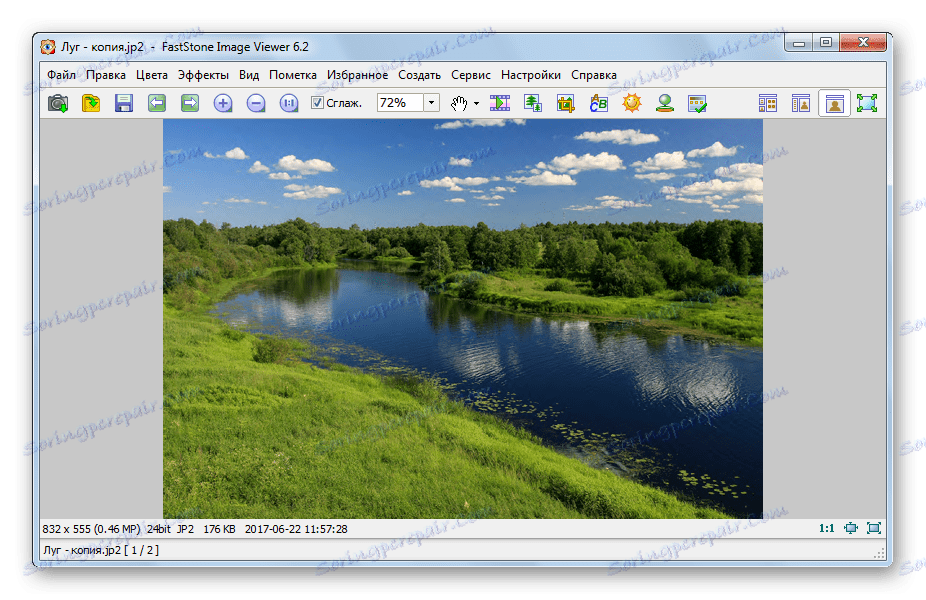Click the FastStone eye icon in title bar
Viewport: 926px width, 600px height.
(x=48, y=47)
